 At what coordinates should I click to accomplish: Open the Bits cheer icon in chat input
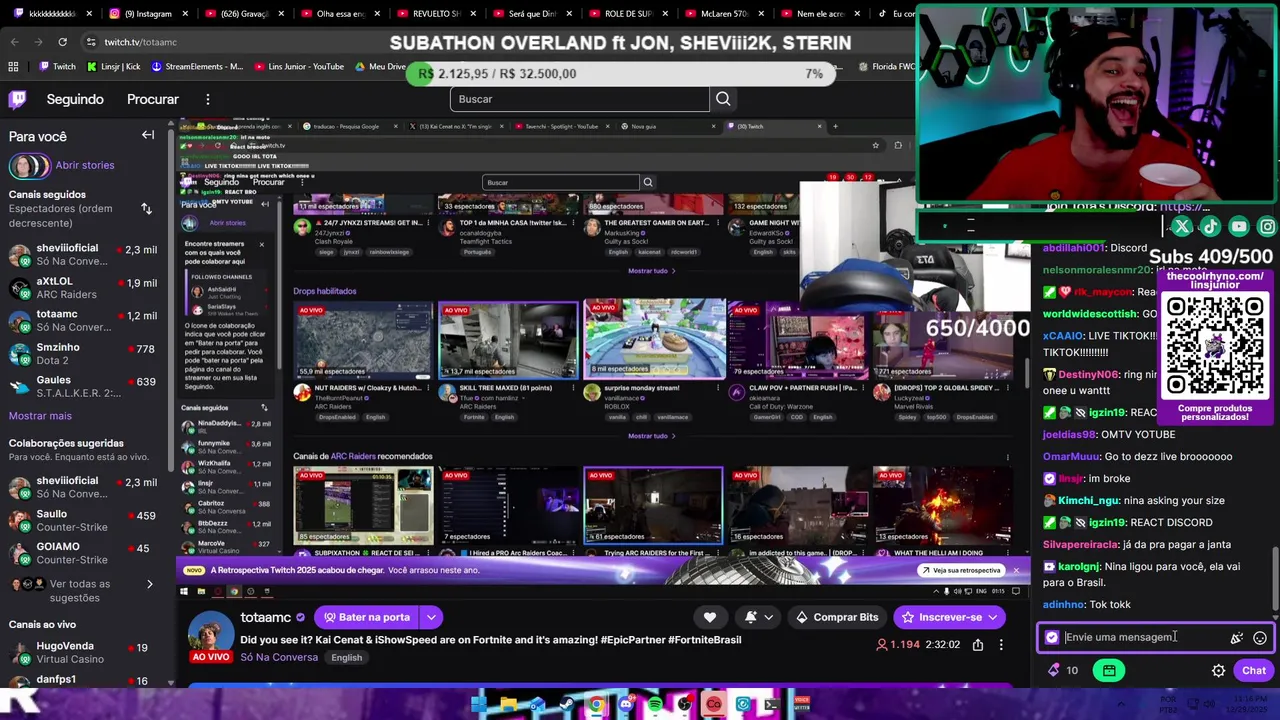[1237, 637]
